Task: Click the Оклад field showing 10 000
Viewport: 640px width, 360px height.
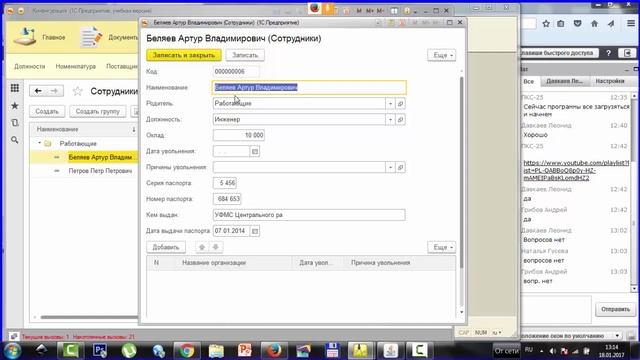Action: (x=239, y=135)
